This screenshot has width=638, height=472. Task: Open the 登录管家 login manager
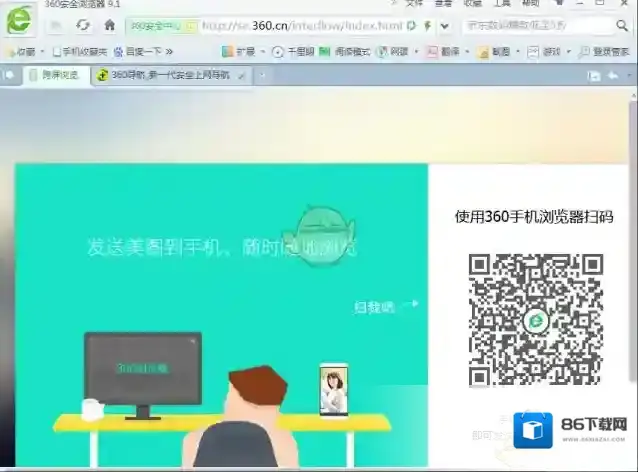pos(604,52)
